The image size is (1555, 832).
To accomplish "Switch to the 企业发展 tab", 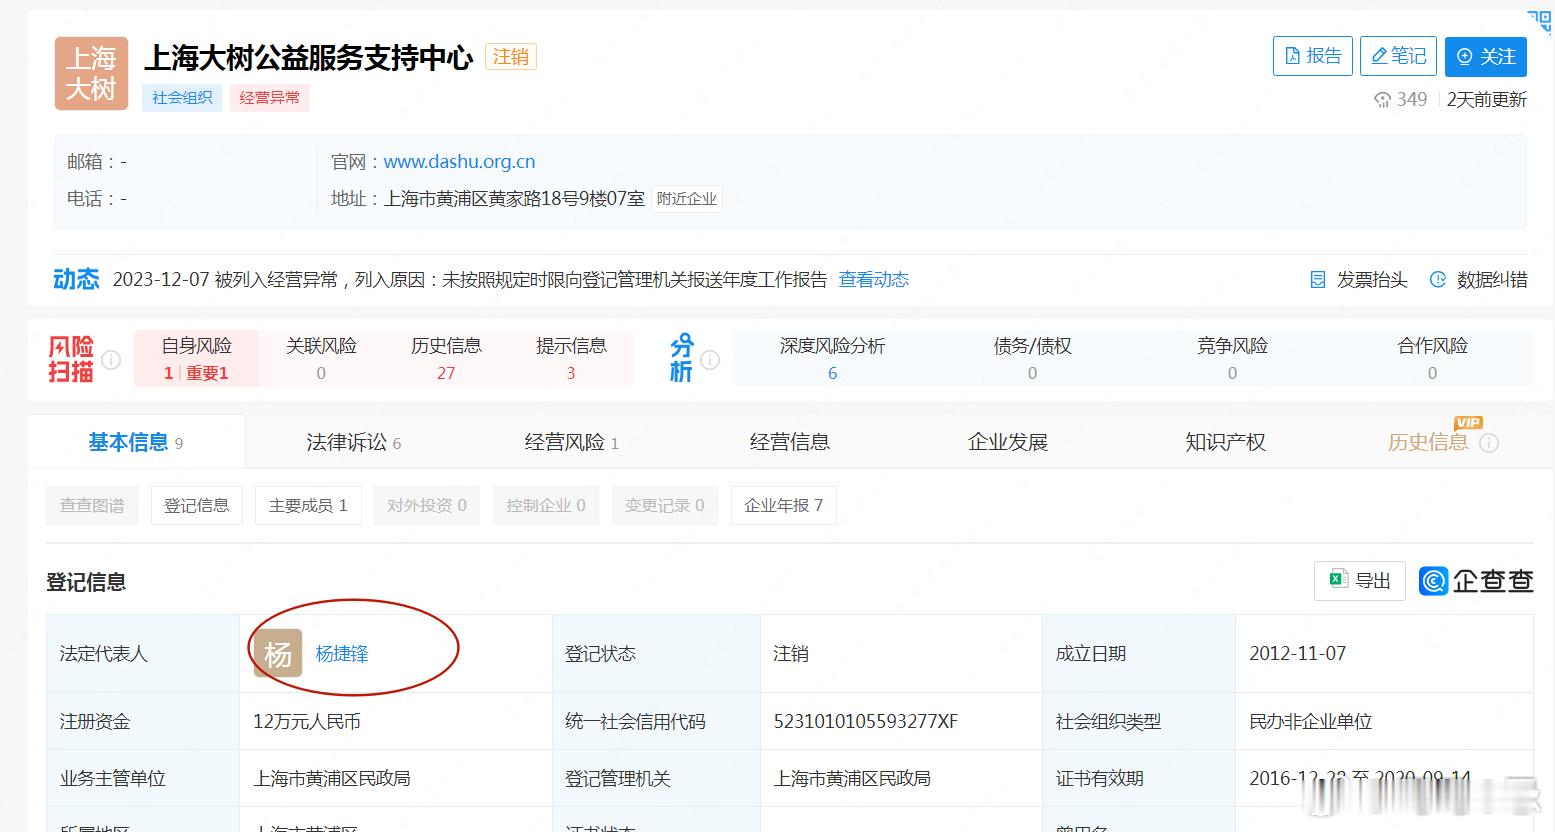I will (1008, 442).
